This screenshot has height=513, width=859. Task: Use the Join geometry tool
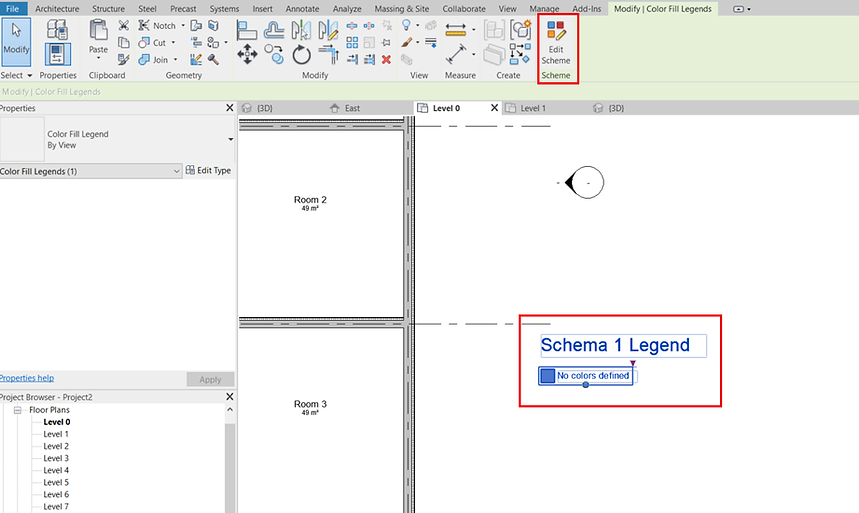[153, 59]
